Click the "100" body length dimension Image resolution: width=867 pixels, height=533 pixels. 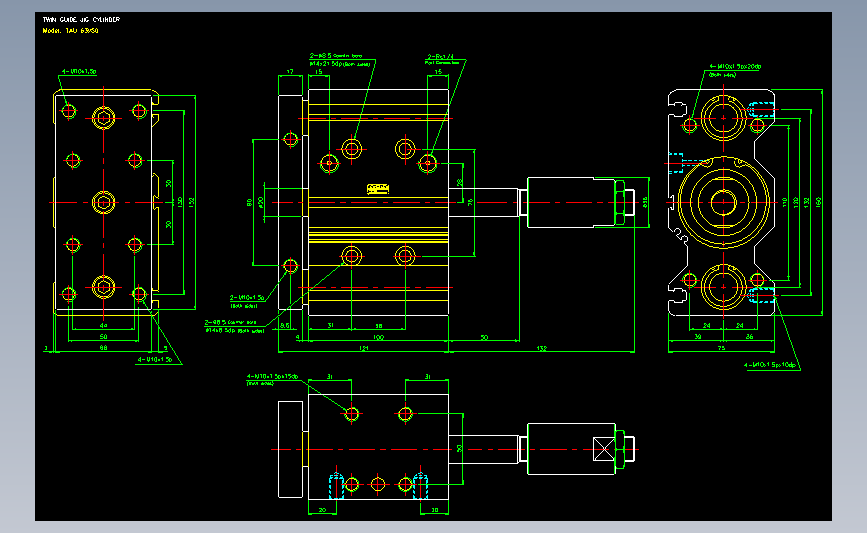378,337
